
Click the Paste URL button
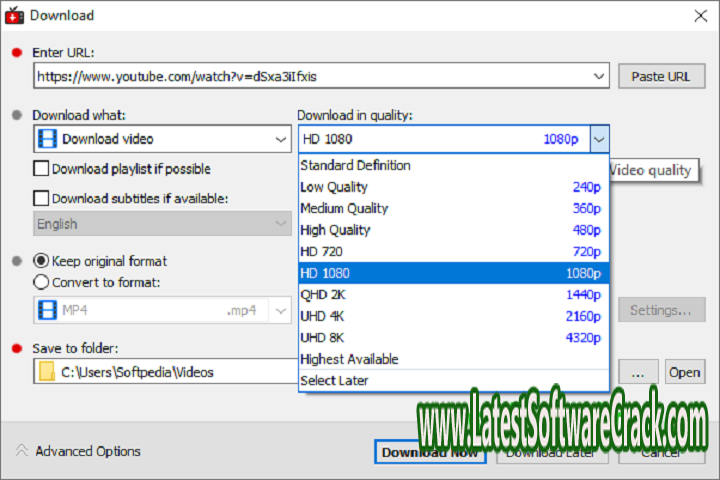(x=661, y=76)
